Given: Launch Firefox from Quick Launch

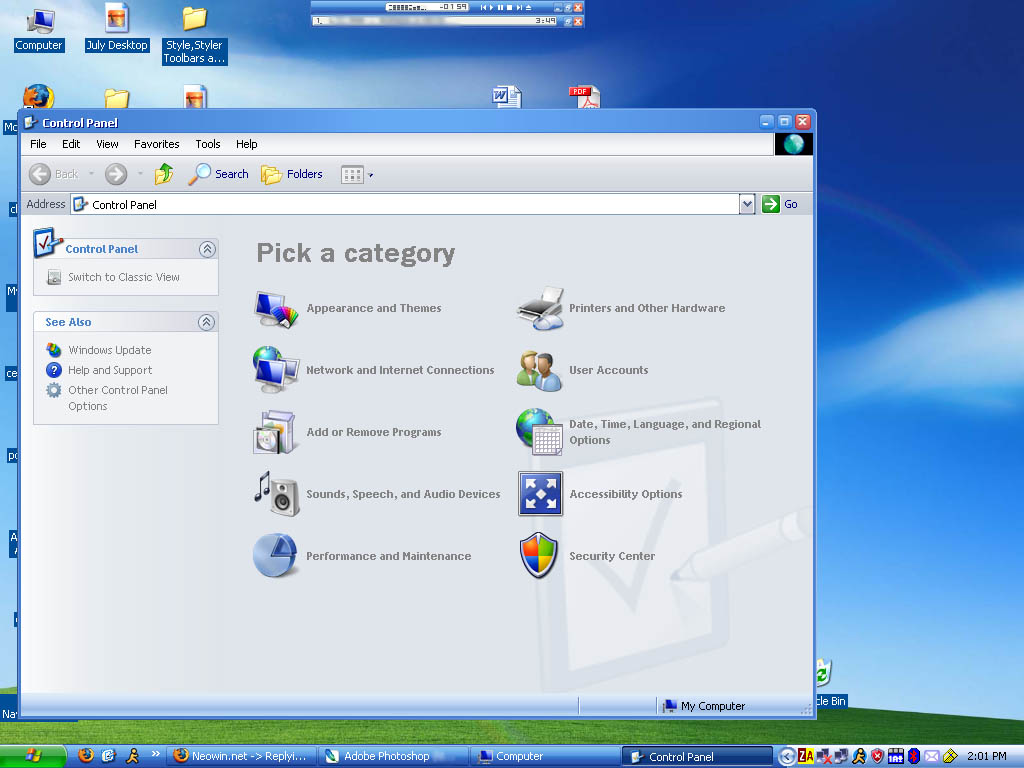Looking at the screenshot, I should coord(86,756).
